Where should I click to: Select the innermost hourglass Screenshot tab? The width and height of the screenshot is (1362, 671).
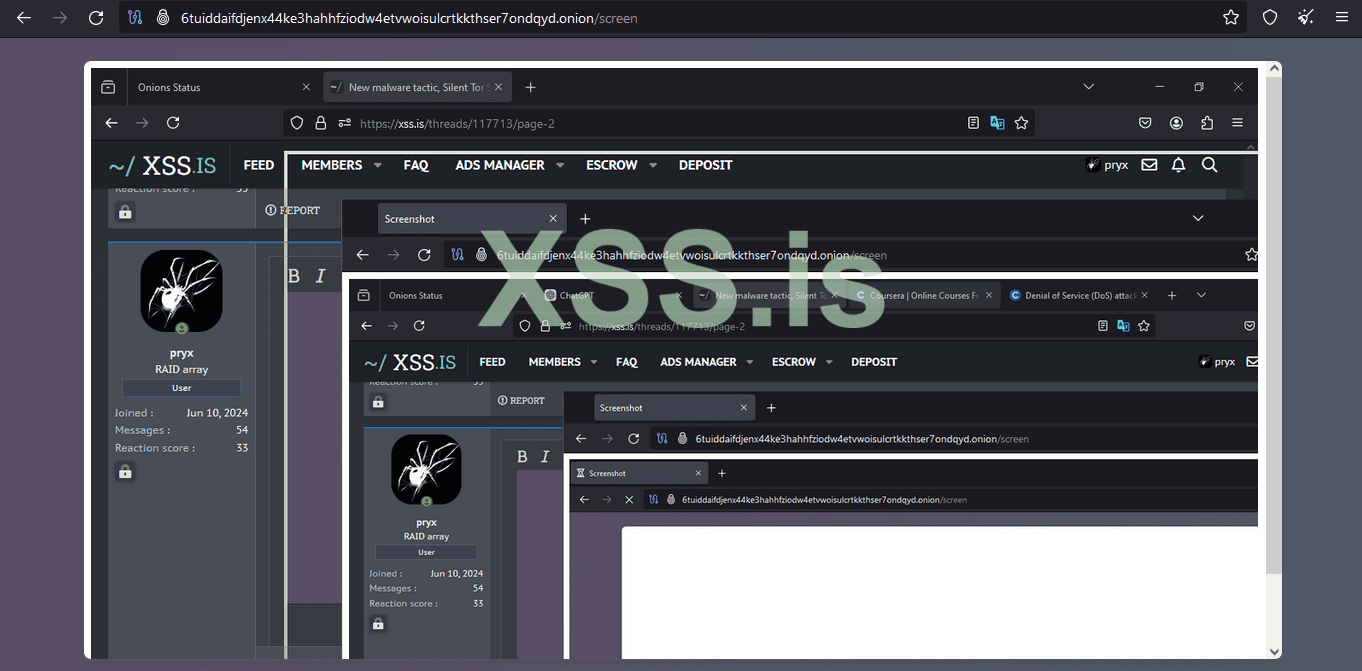640,473
